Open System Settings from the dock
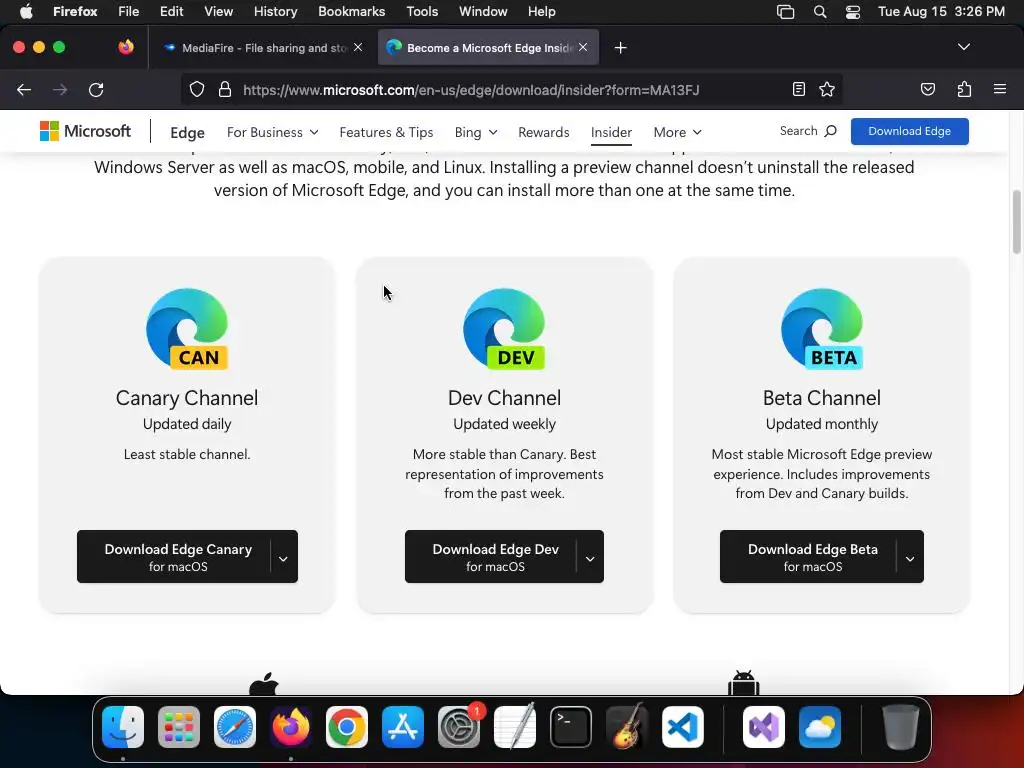Image resolution: width=1024 pixels, height=768 pixels. pos(459,727)
